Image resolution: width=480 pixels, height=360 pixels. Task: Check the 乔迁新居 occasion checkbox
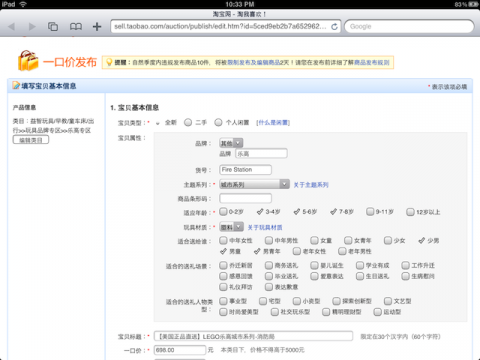tap(223, 265)
